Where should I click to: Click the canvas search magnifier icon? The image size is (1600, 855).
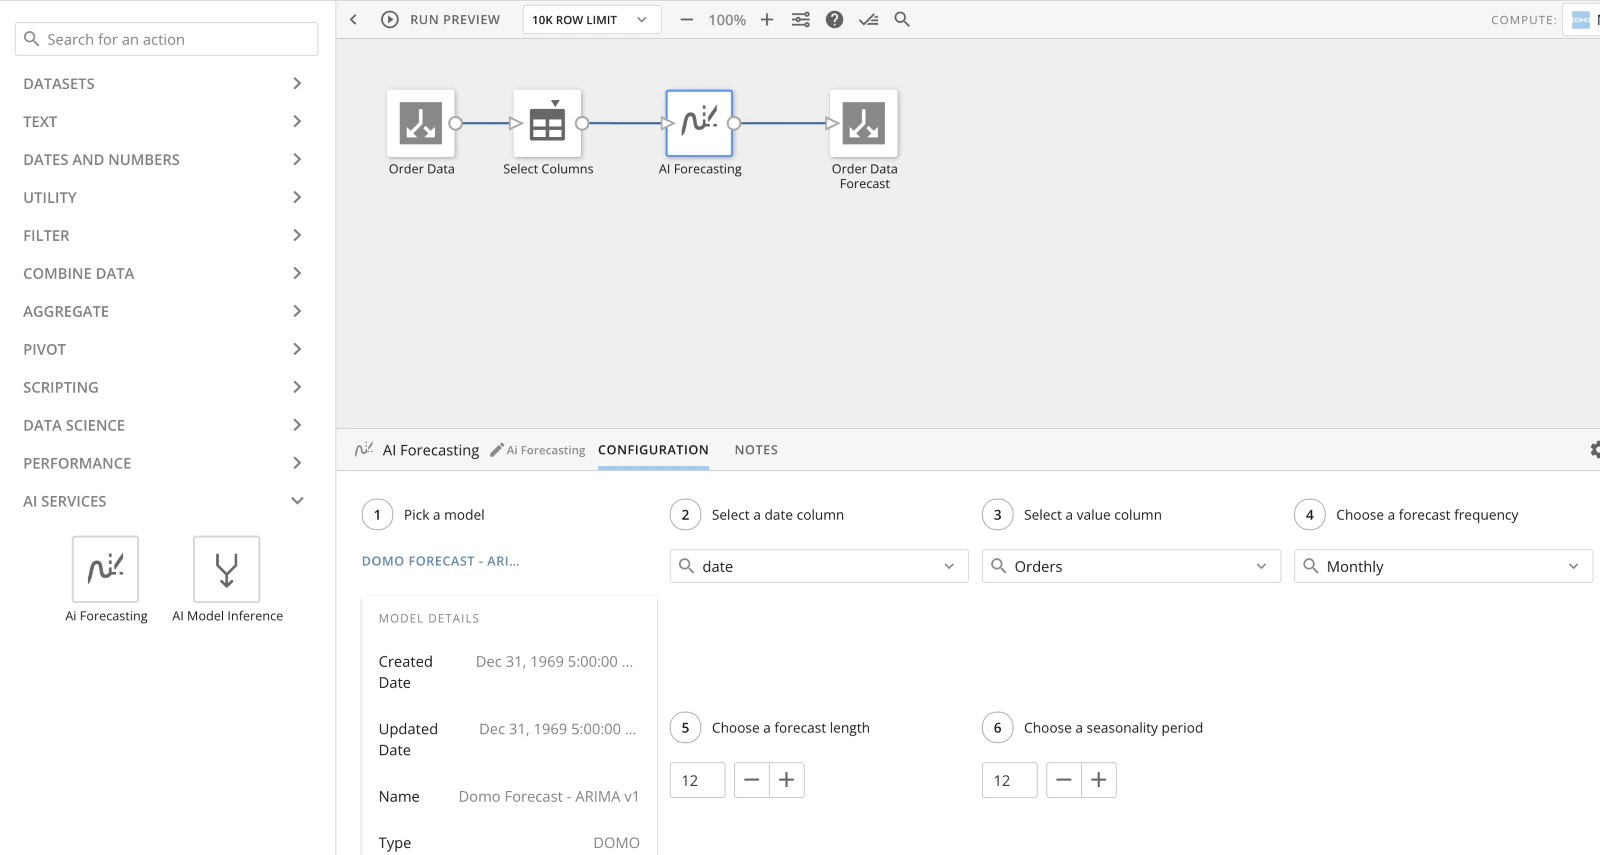902,19
